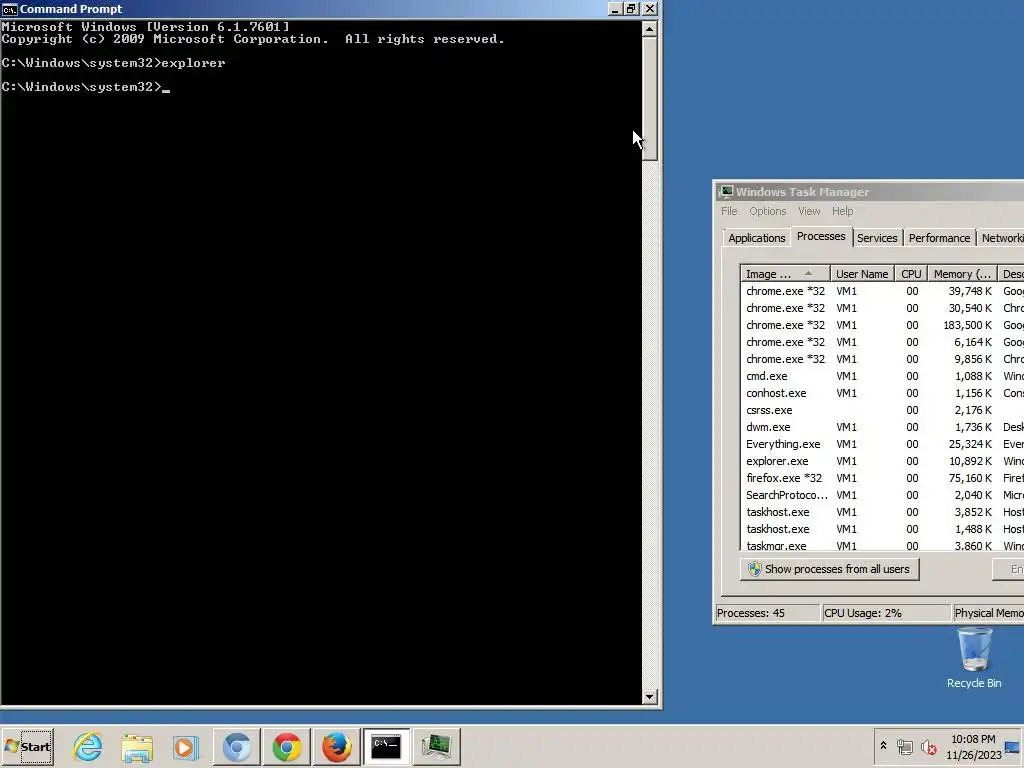This screenshot has height=768, width=1024.
Task: Select taskhost.exe row using 3,852 K
Action: click(x=883, y=512)
